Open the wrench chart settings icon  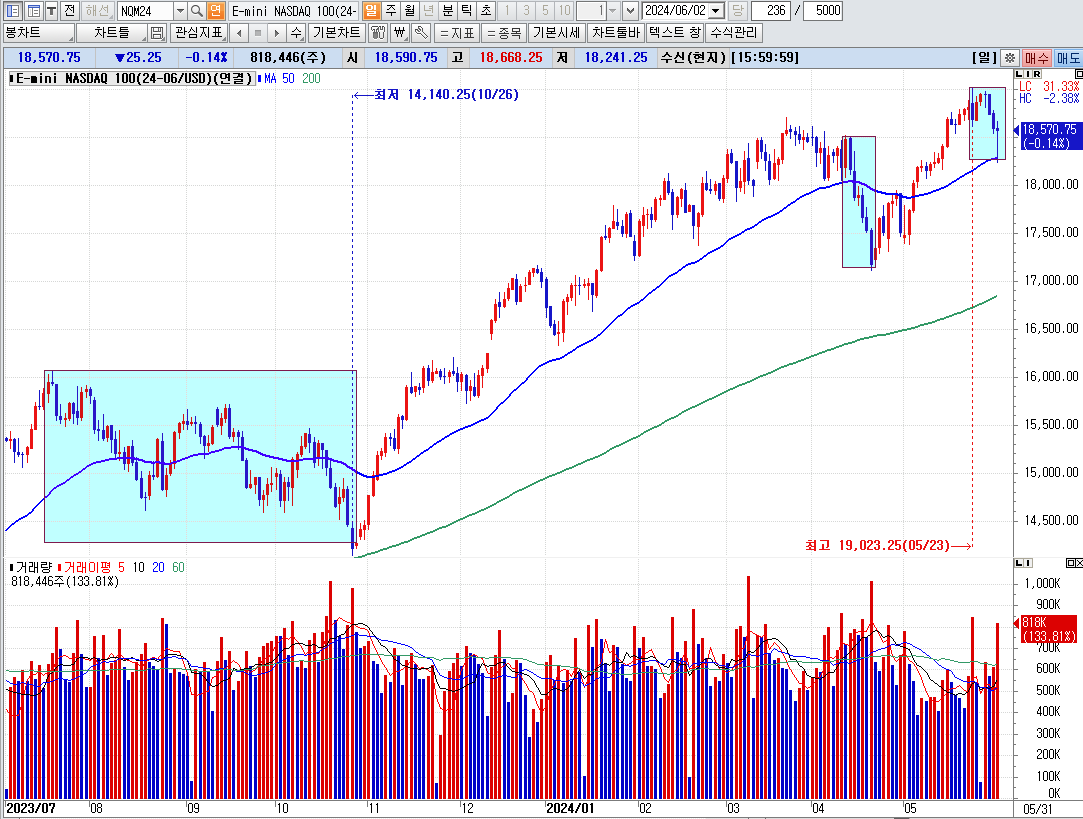(x=421, y=33)
